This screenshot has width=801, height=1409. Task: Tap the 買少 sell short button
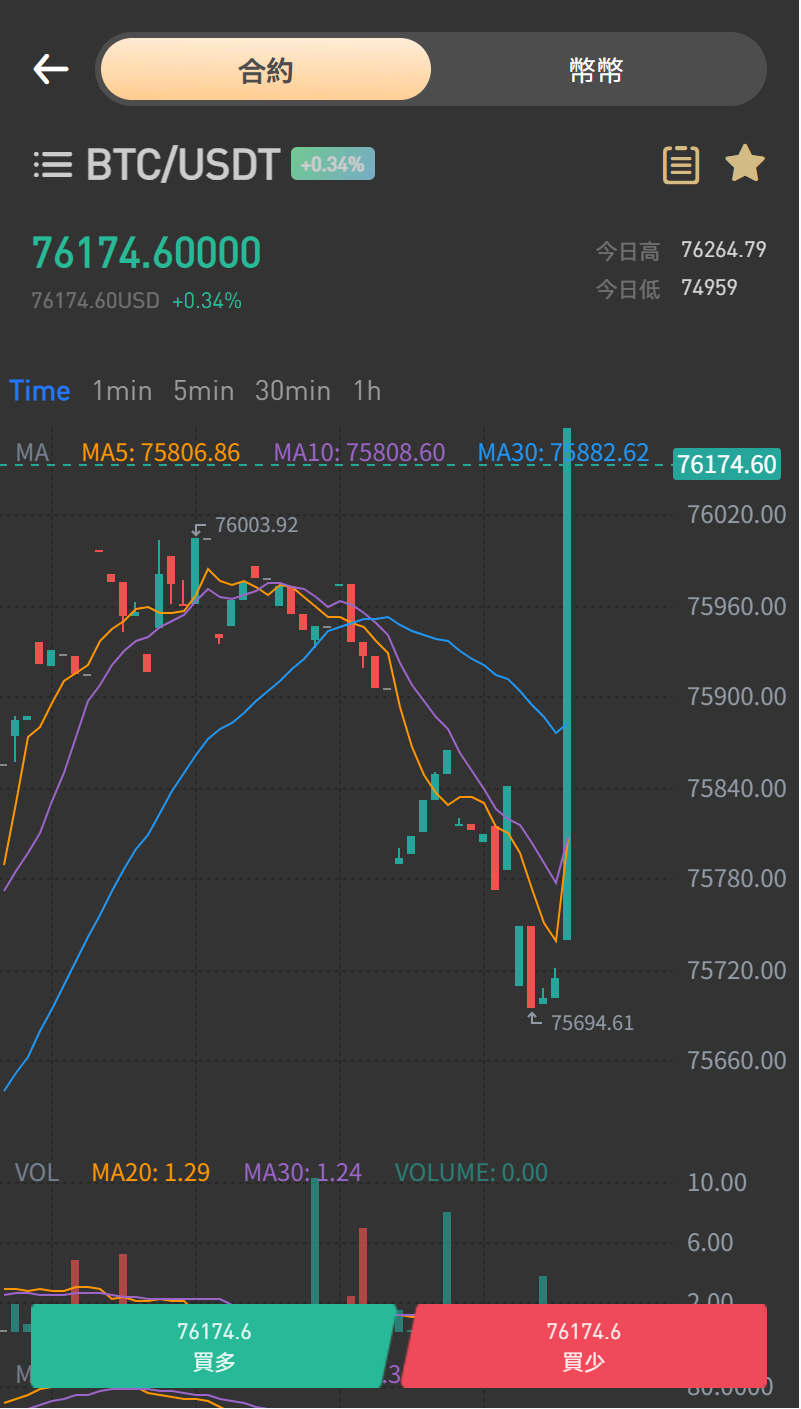584,1346
